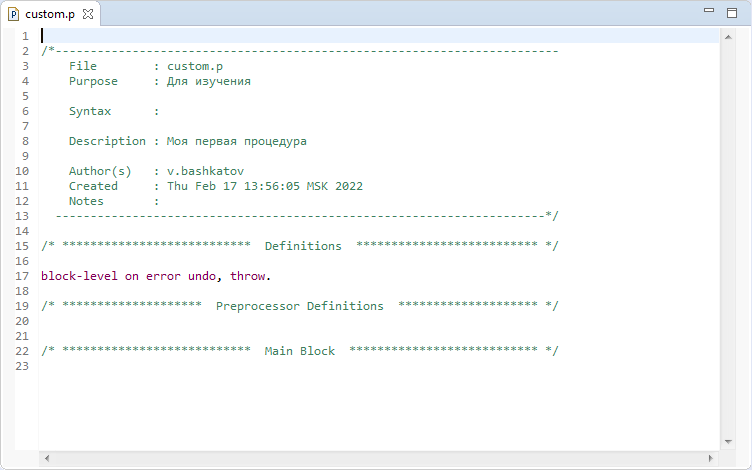Viewport: 752px width, 470px height.
Task: Click the vertical scrollbar track
Action: (728, 239)
